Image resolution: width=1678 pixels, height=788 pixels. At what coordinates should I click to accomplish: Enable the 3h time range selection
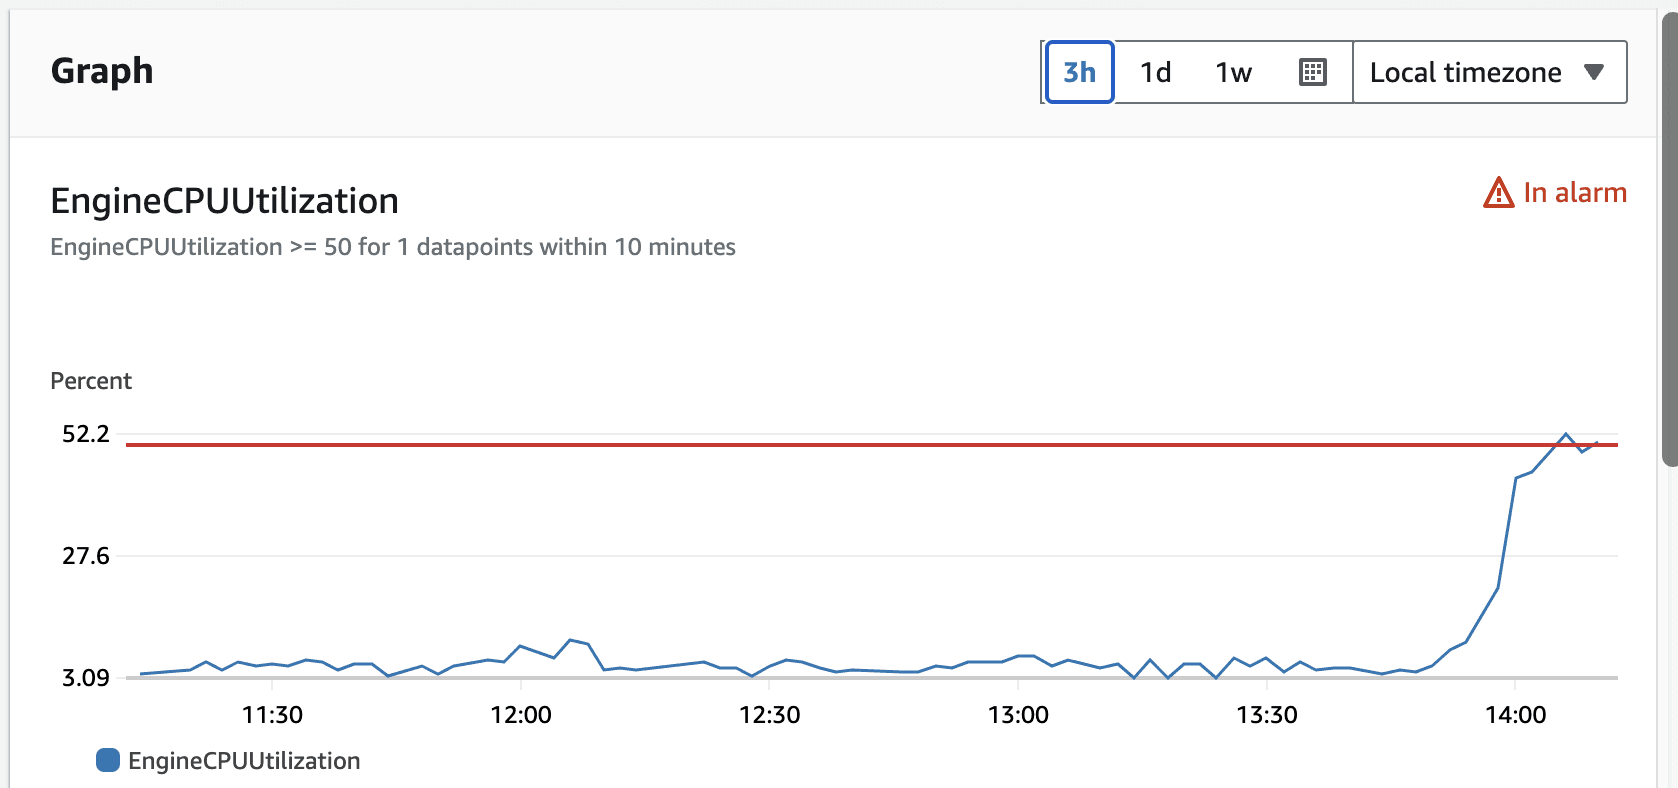point(1078,71)
